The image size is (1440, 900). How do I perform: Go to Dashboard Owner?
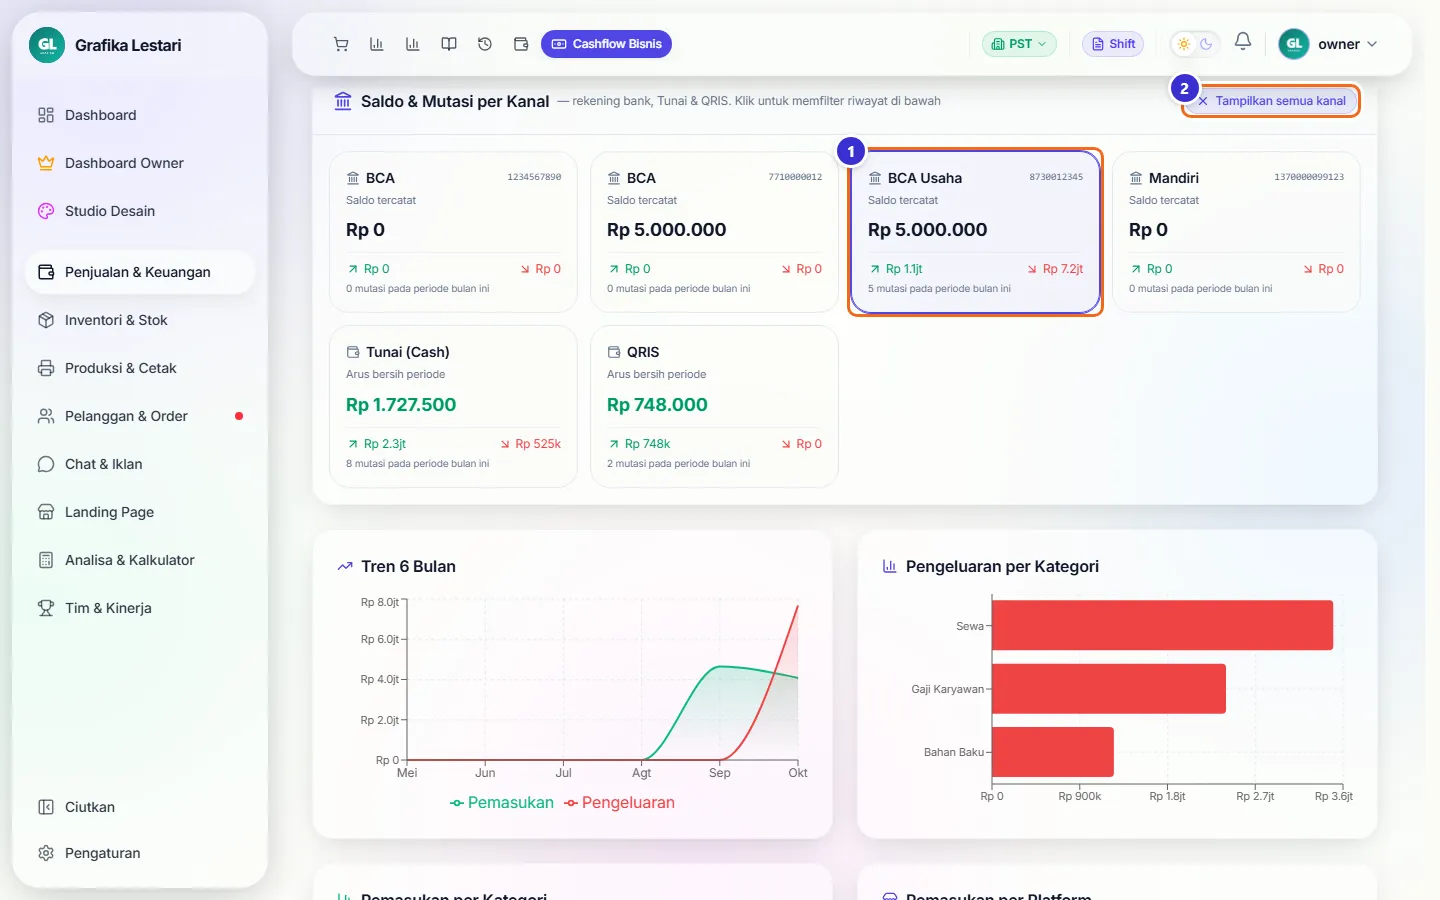[140, 163]
